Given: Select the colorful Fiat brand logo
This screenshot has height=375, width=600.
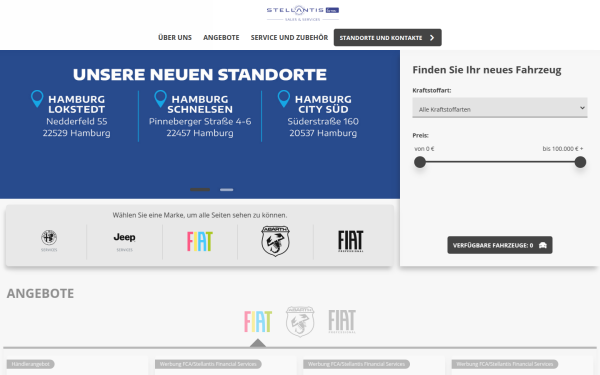Looking at the screenshot, I should click(200, 241).
